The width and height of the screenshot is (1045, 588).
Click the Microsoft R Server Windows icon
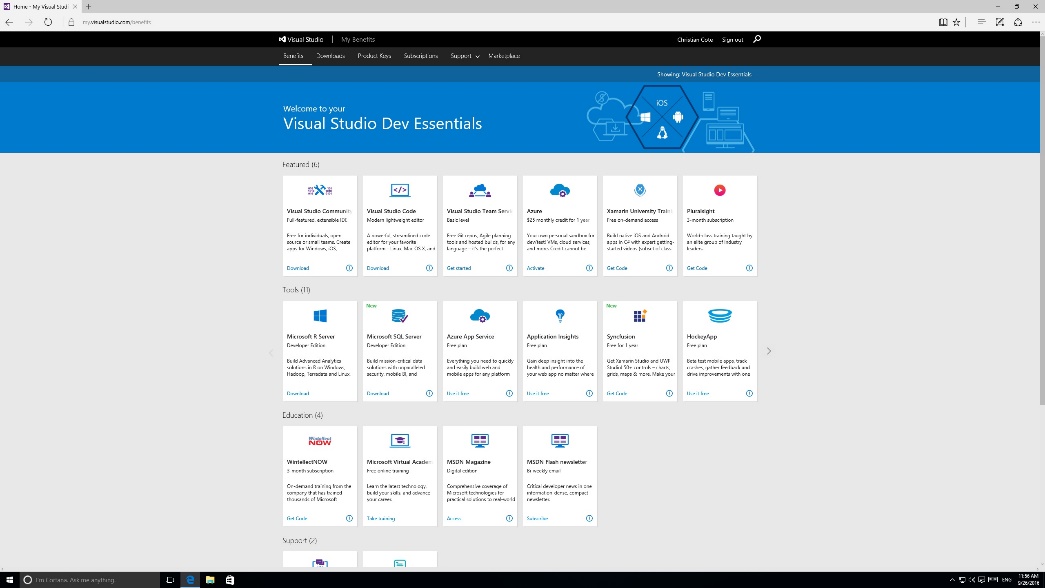tap(320, 316)
